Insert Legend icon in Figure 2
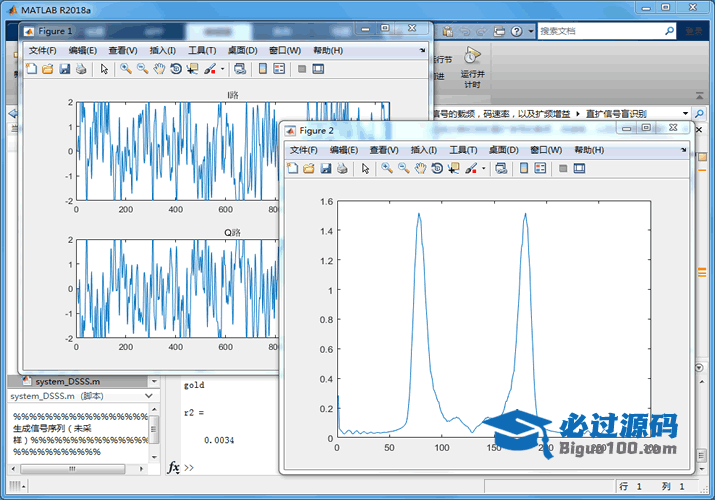The image size is (715, 500). [x=540, y=168]
